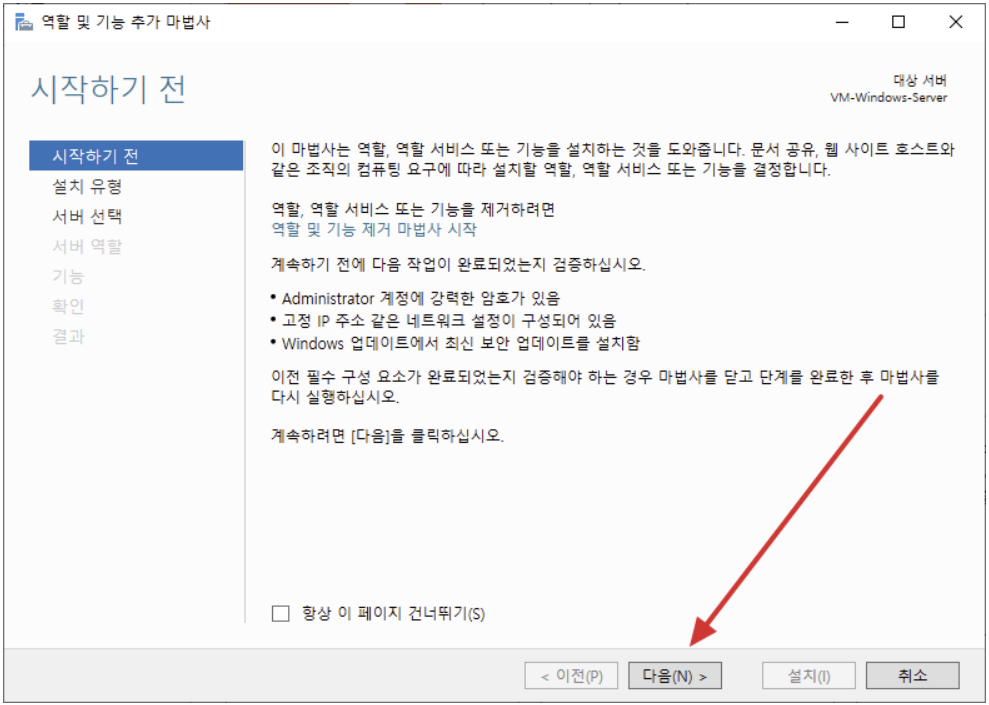The width and height of the screenshot is (989, 705).
Task: Click the 역할 및 기능 추가 마법사 title text
Action: click(126, 22)
